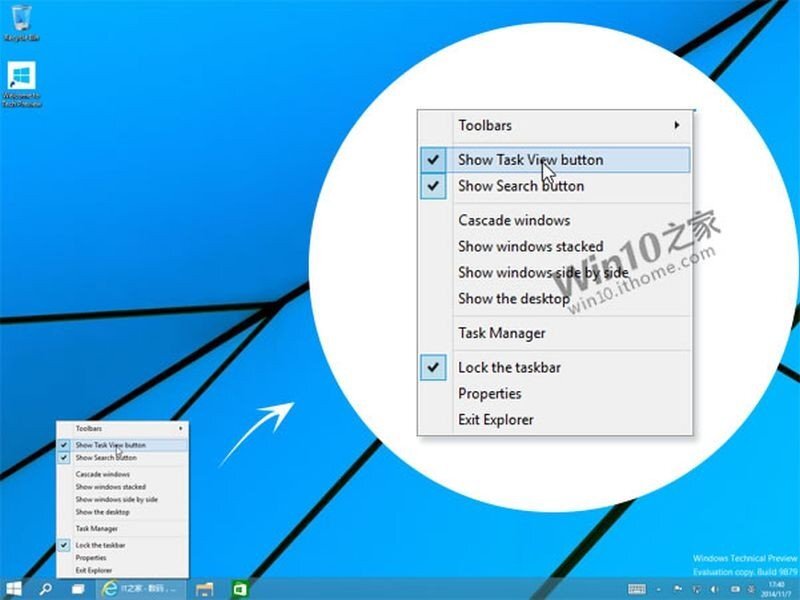Click the Show hidden icons arrow in tray
800x600 pixels.
(657, 588)
